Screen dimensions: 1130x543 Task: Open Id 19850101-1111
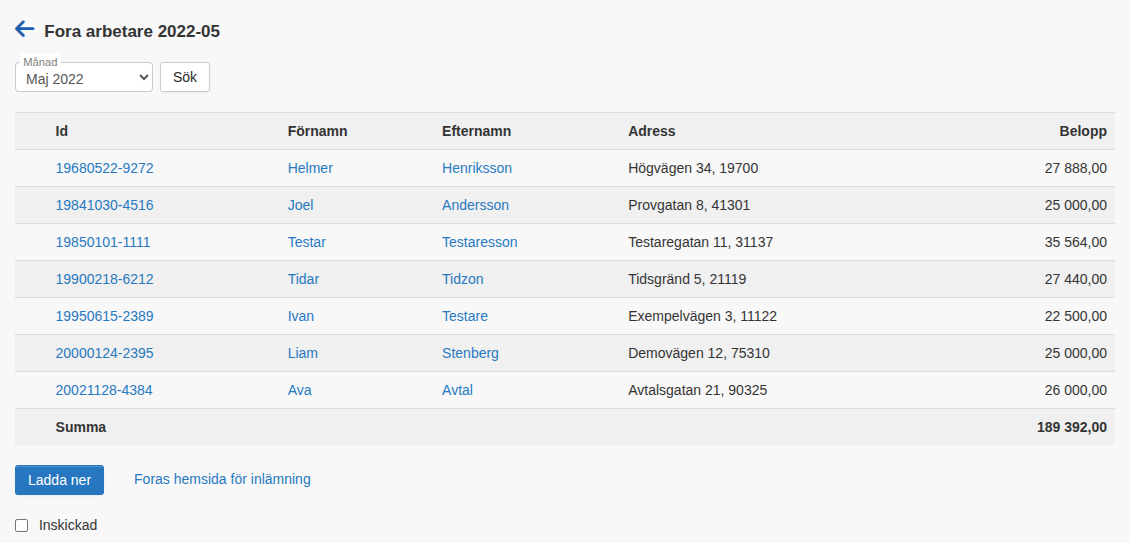point(103,242)
